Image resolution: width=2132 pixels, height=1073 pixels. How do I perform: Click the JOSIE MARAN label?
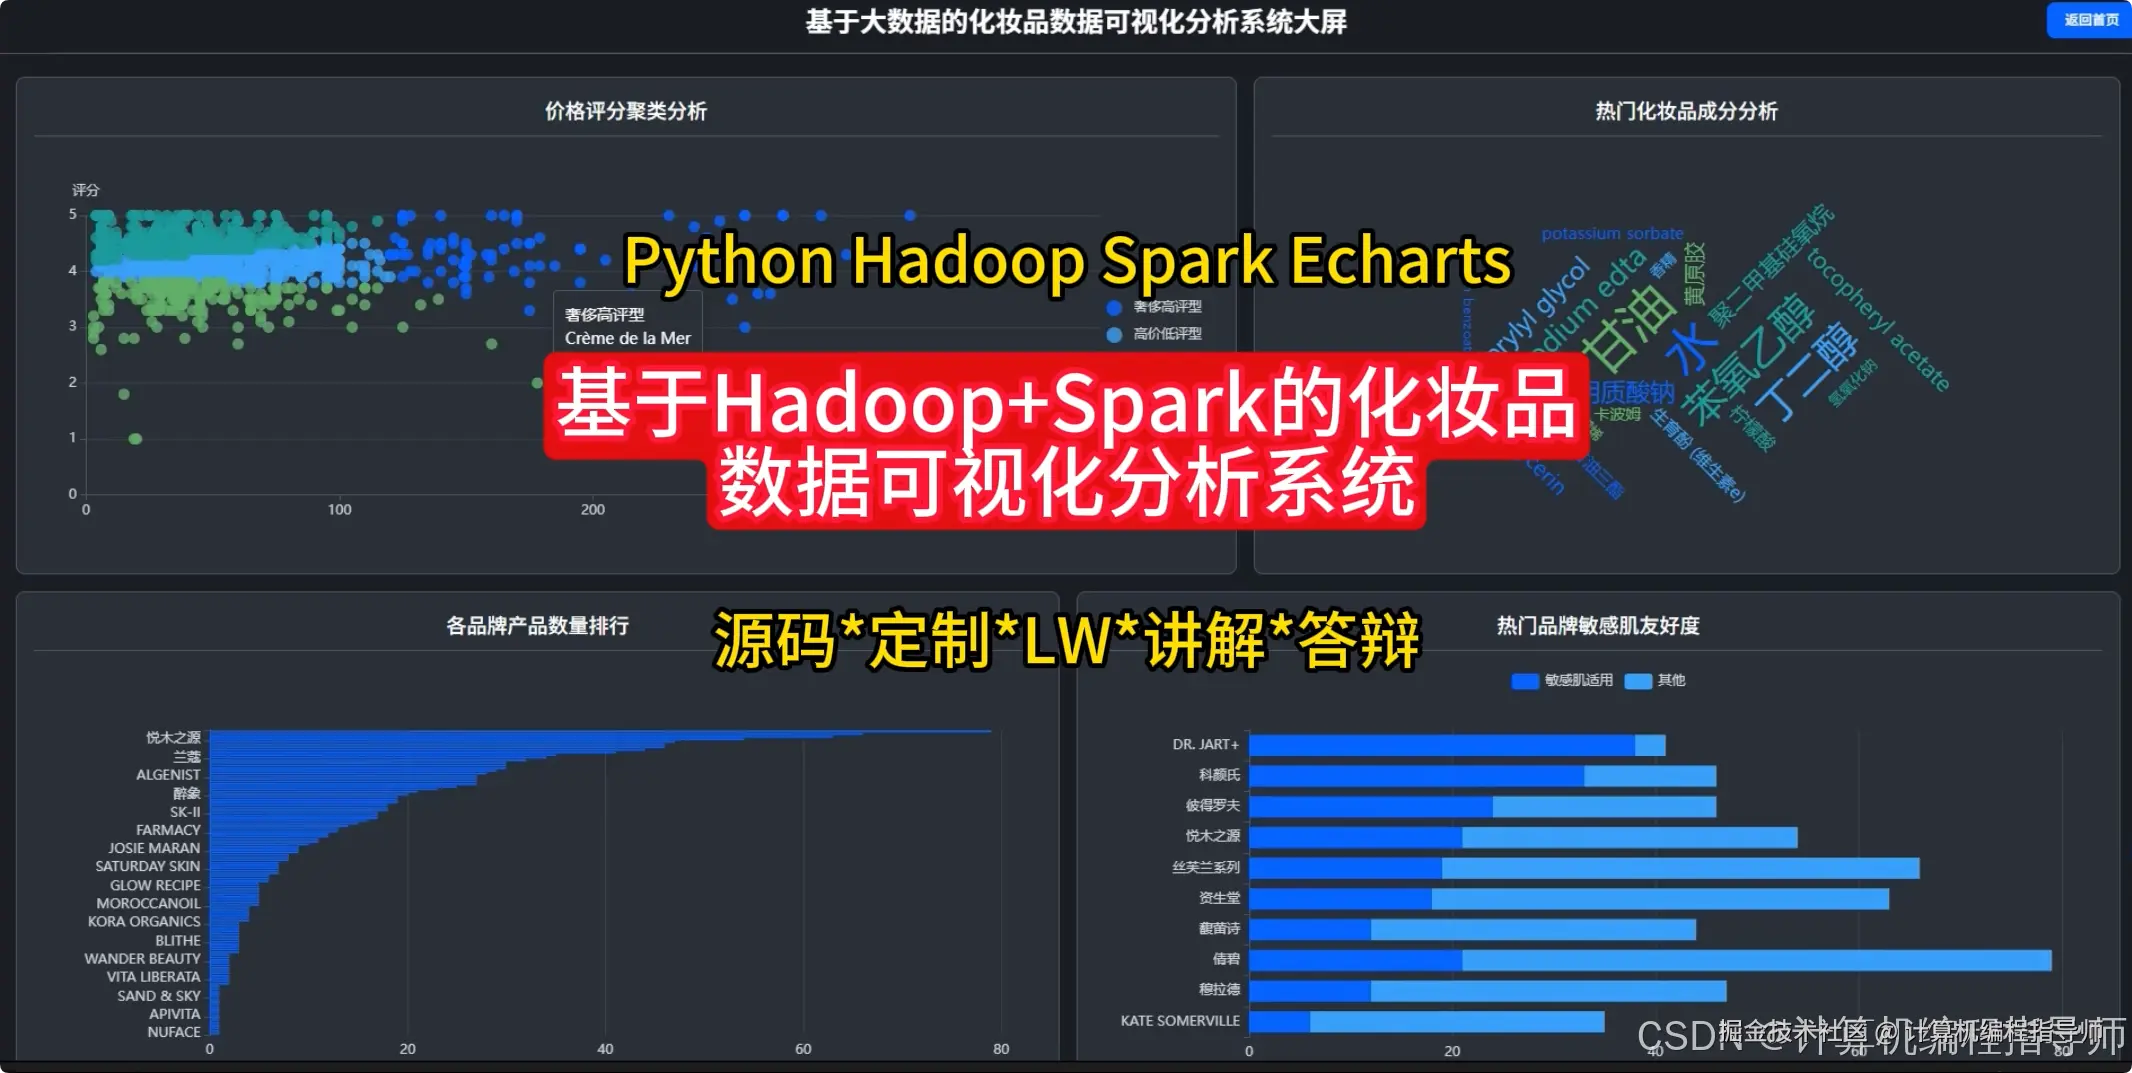click(x=154, y=848)
